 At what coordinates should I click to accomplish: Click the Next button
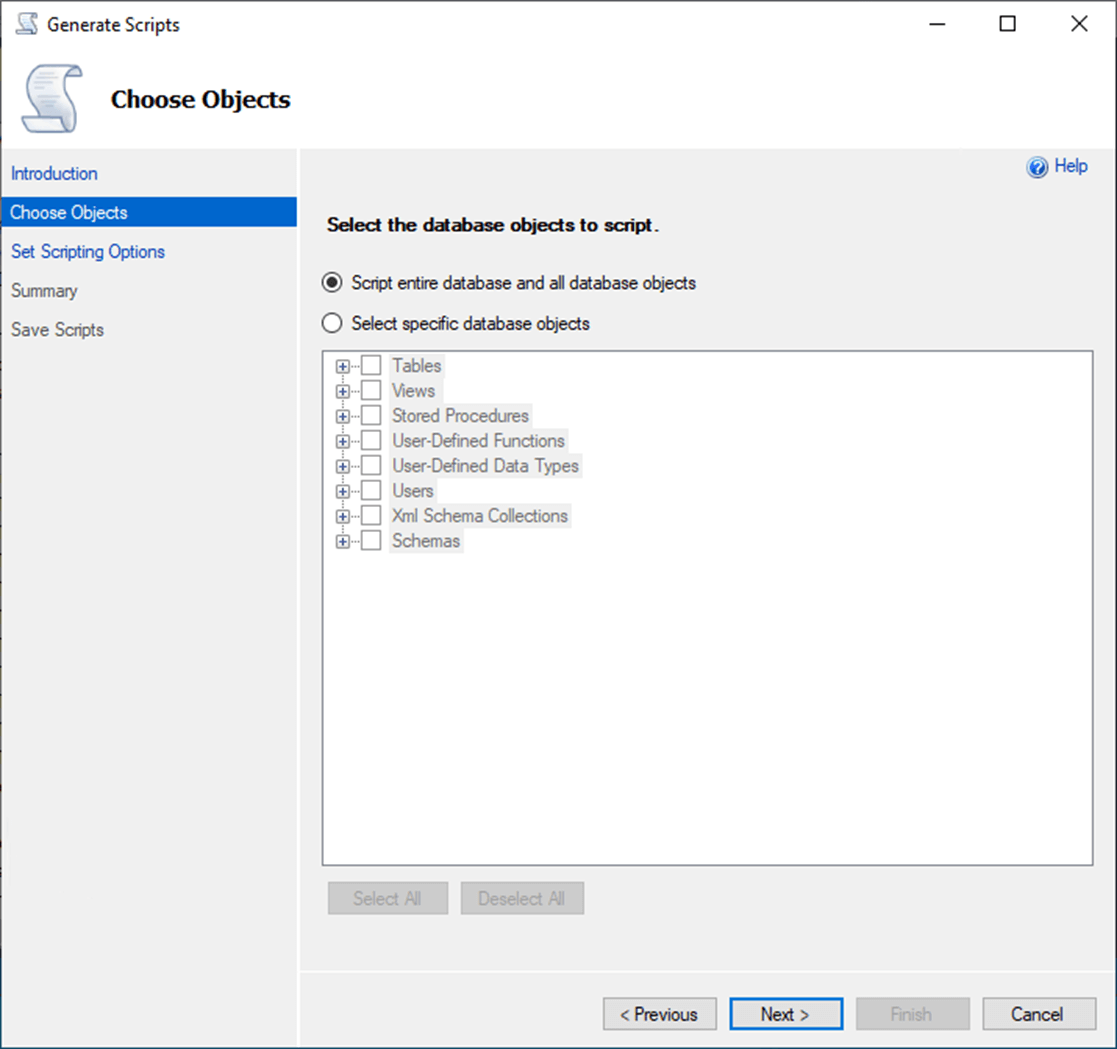point(786,1013)
